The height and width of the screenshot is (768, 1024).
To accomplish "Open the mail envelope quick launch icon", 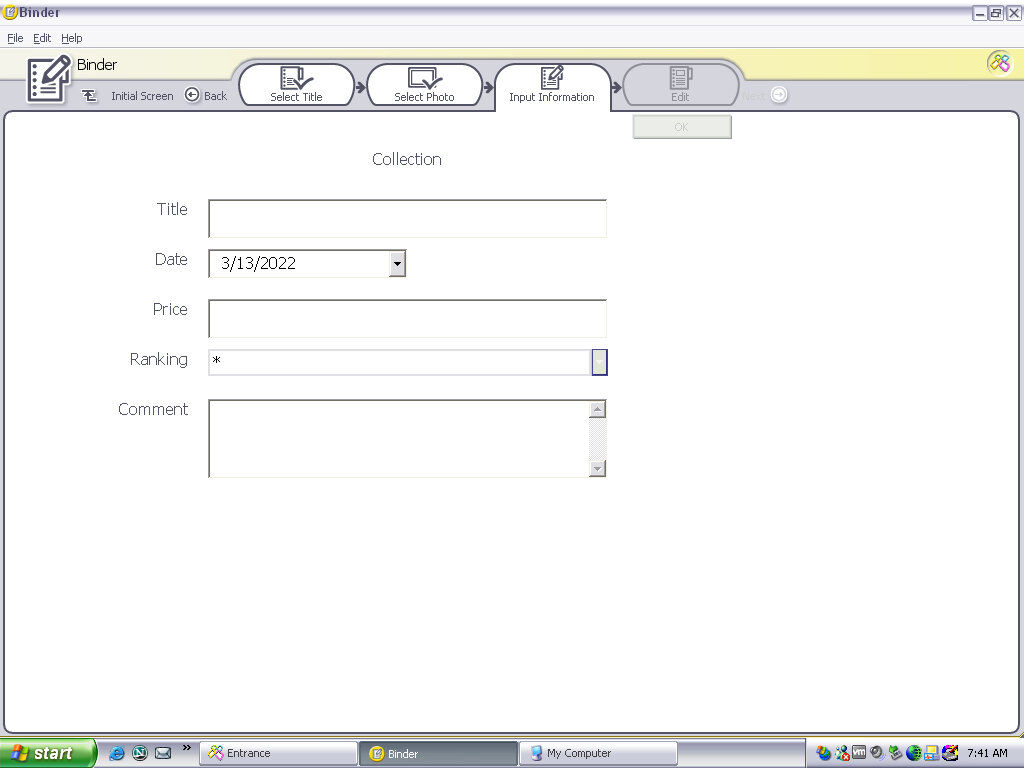I will pos(163,753).
